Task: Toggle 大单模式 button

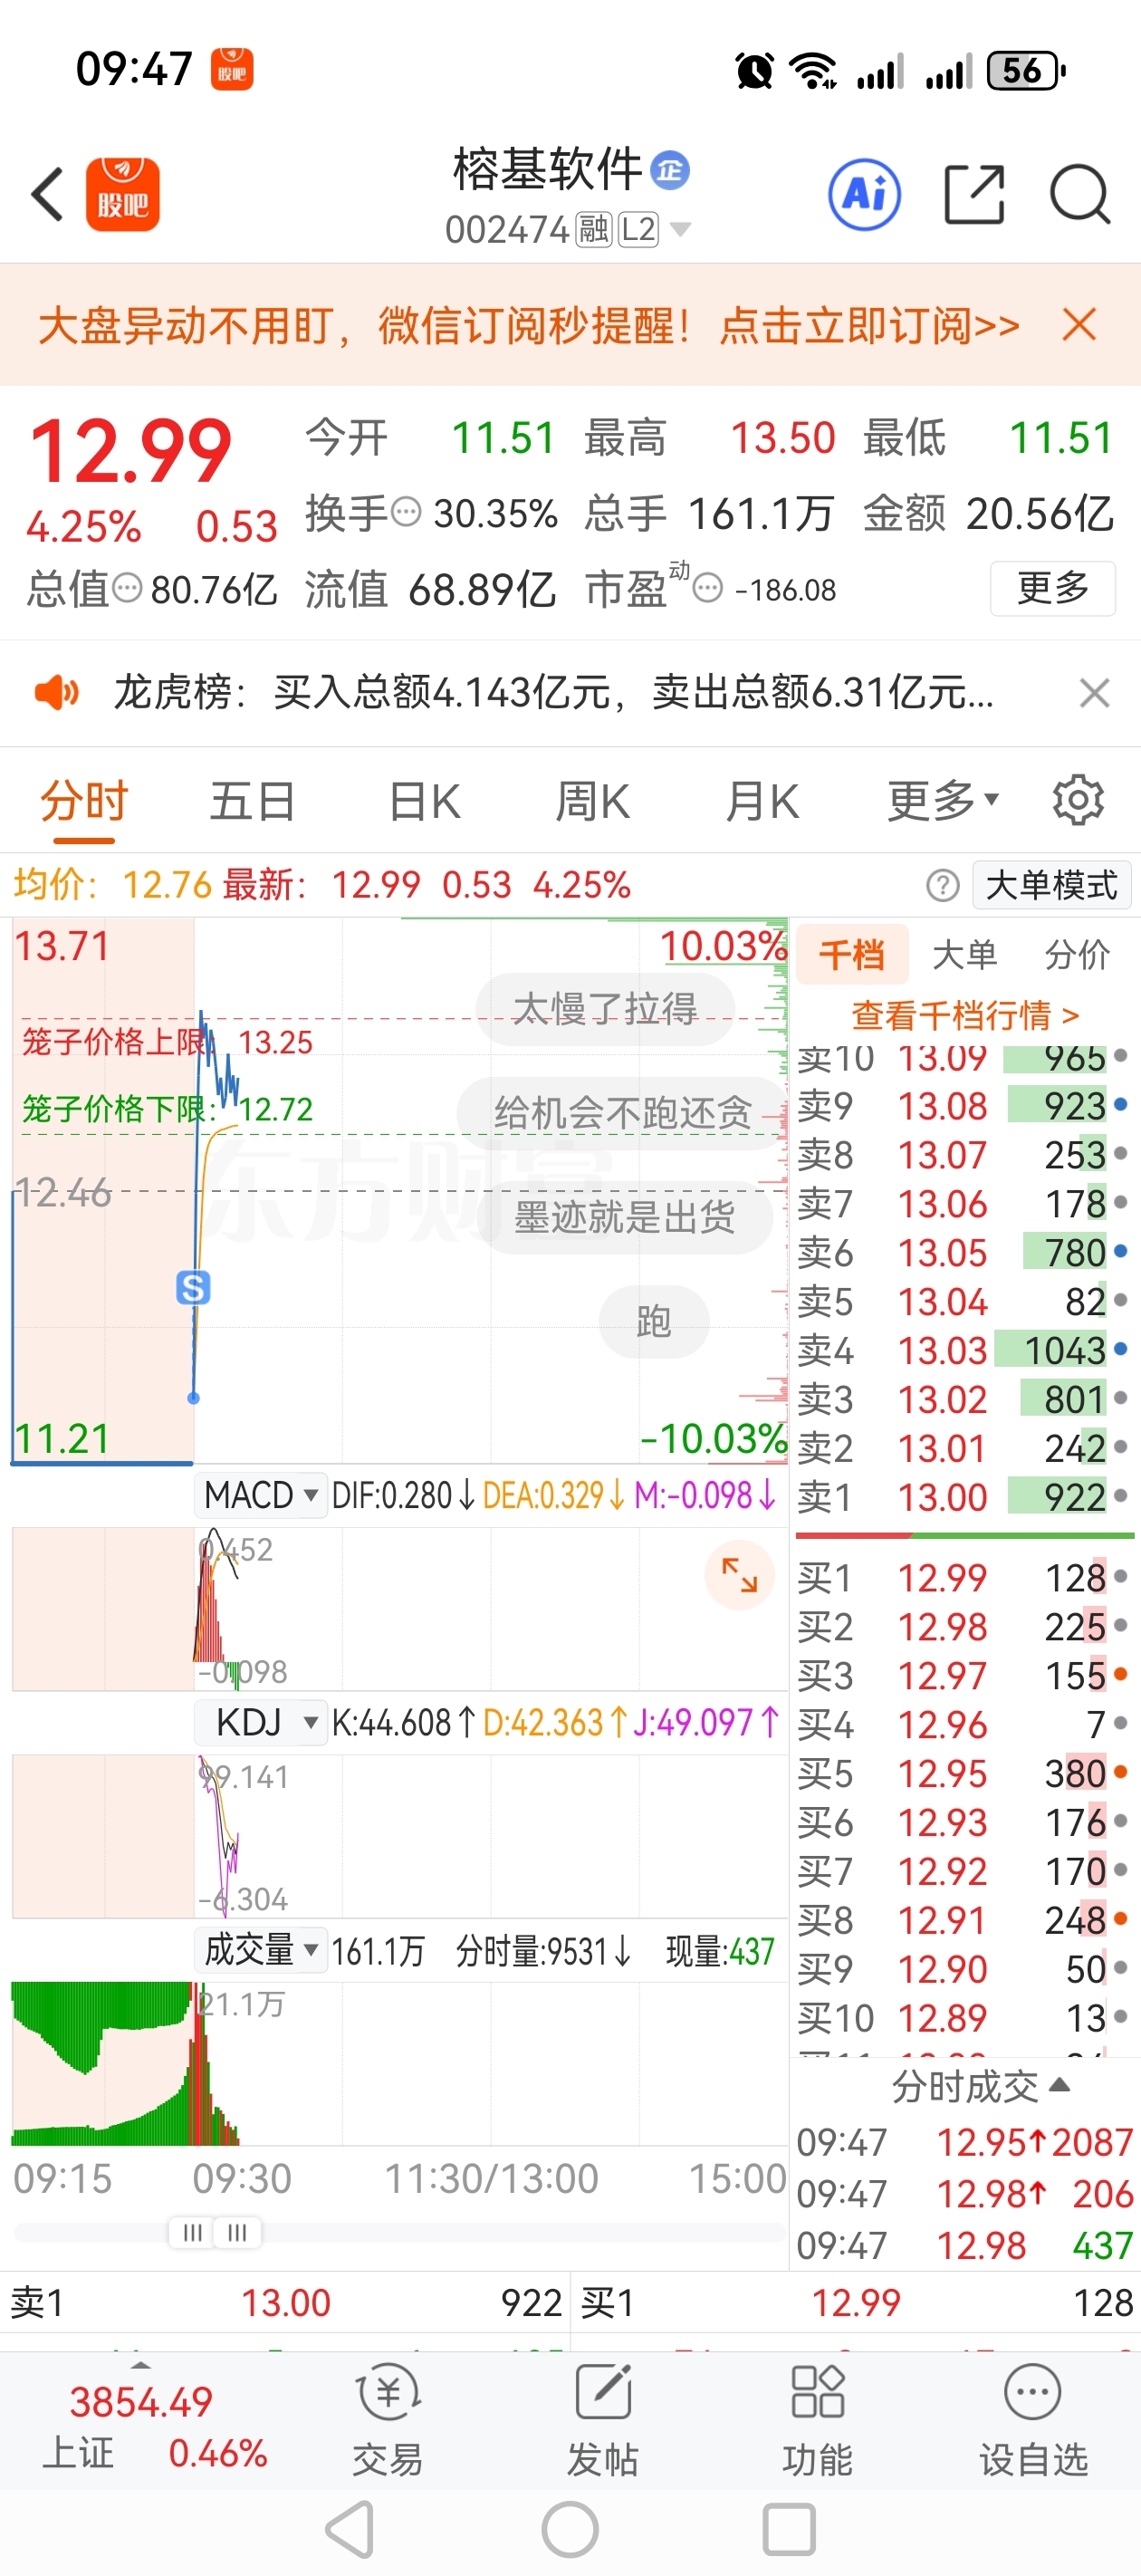Action: coord(1052,885)
